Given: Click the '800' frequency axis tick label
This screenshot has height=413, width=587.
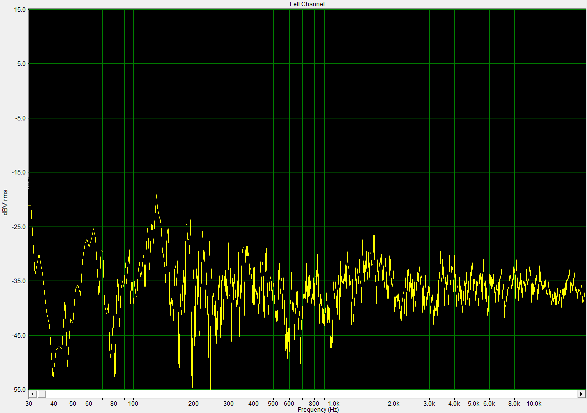Looking at the screenshot, I should click(314, 404).
